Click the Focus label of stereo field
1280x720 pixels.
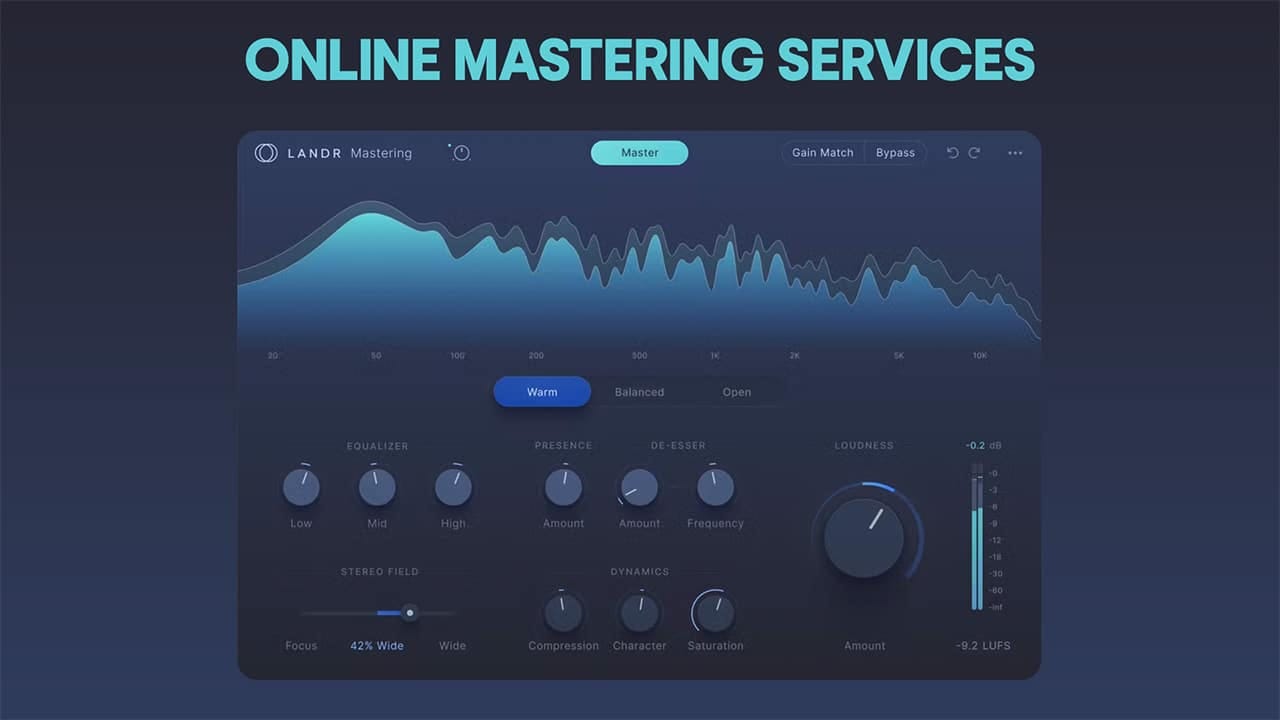(301, 646)
